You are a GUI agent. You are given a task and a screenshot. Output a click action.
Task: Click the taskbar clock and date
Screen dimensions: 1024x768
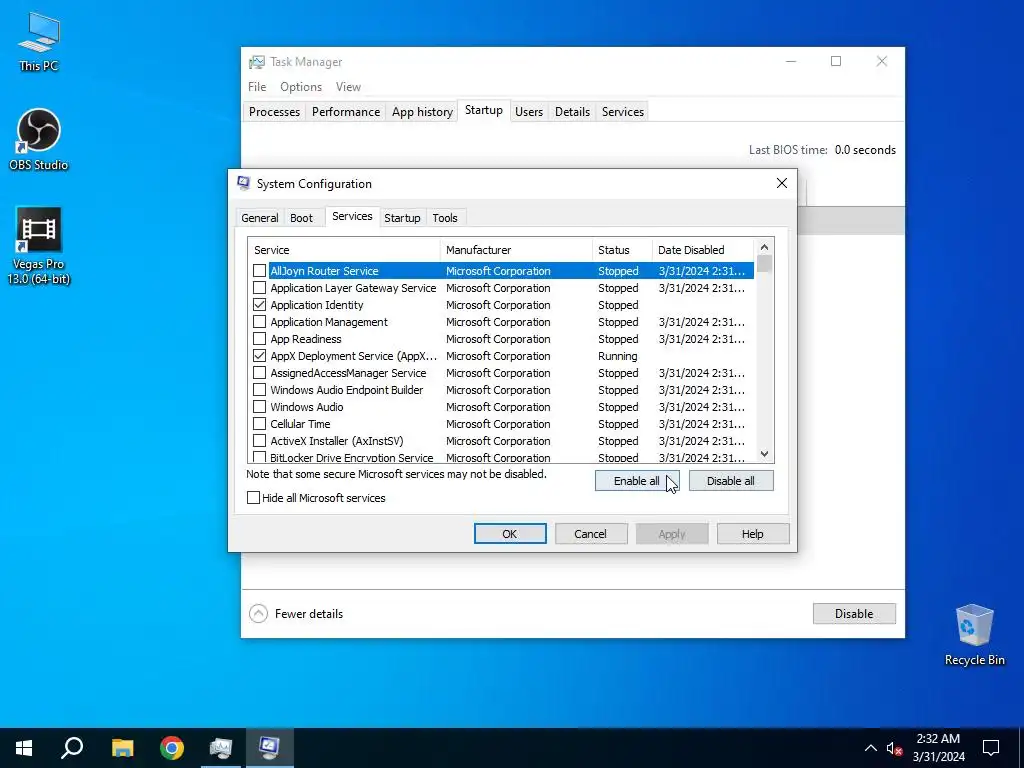point(938,748)
